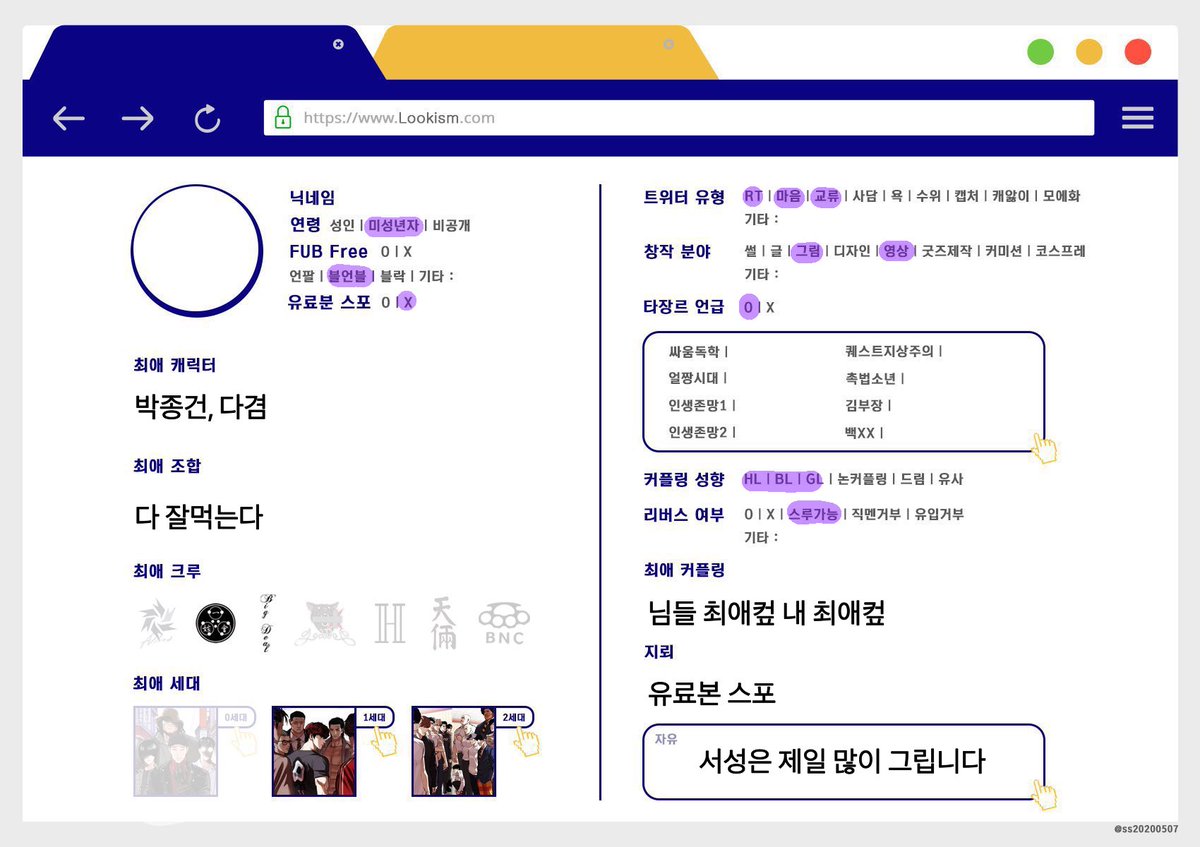The height and width of the screenshot is (847, 1200).
Task: Select 미성년자 age option
Action: tap(393, 226)
